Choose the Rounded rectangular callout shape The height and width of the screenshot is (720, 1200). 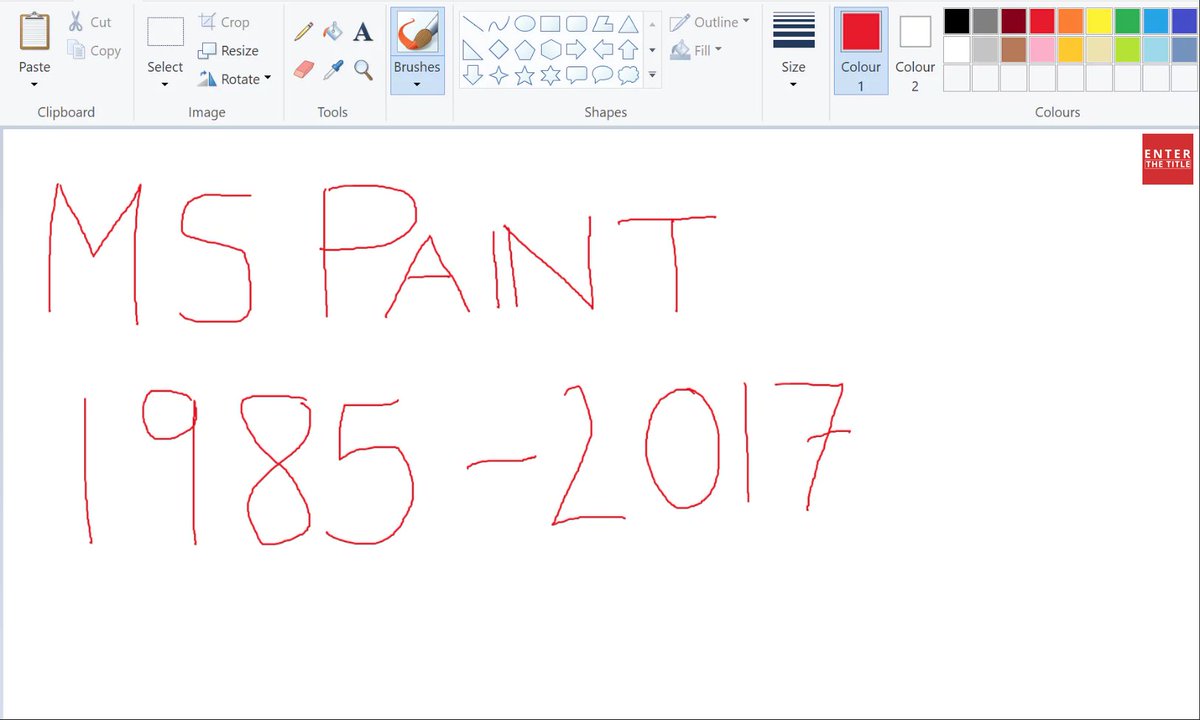pos(577,75)
